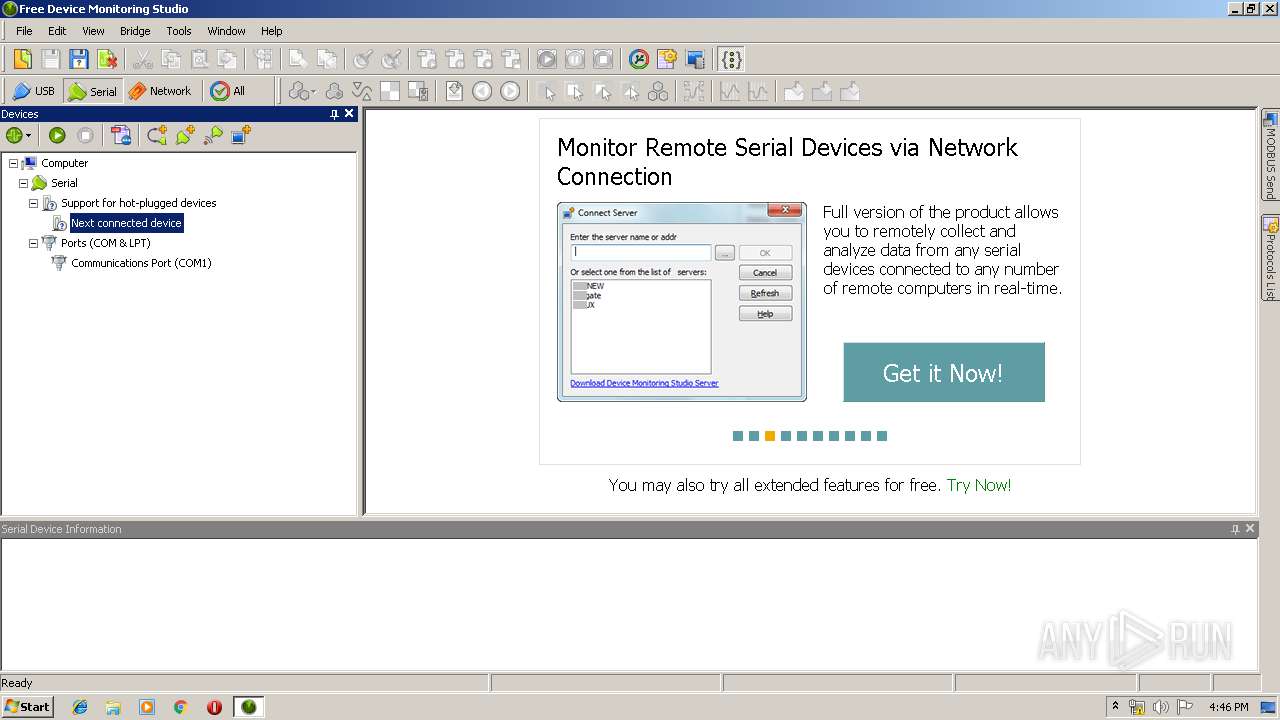Screen dimensions: 1280x720
Task: Open the View menu
Action: click(x=93, y=31)
